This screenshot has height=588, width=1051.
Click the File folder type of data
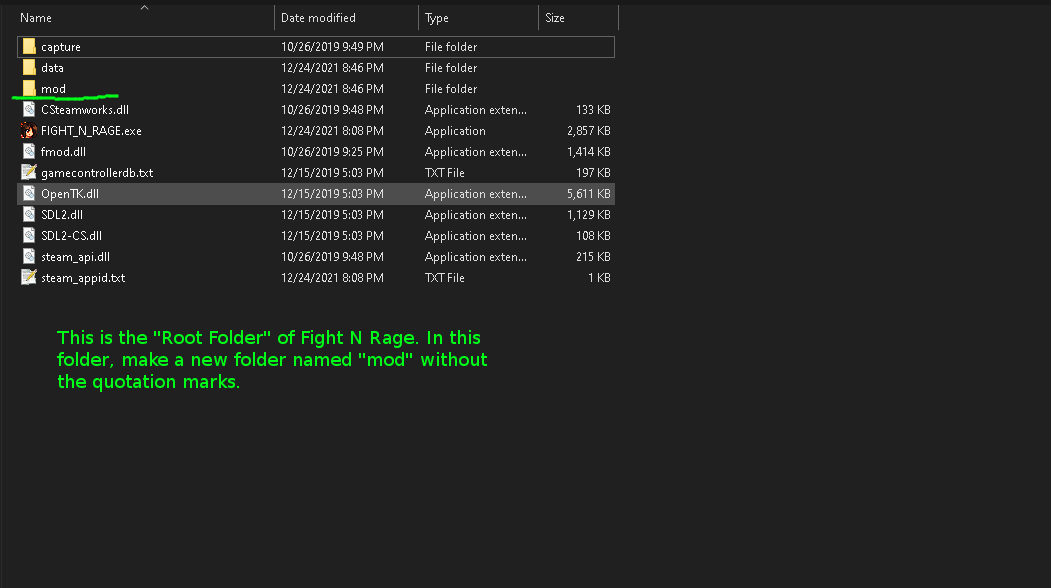pyautogui.click(x=451, y=68)
